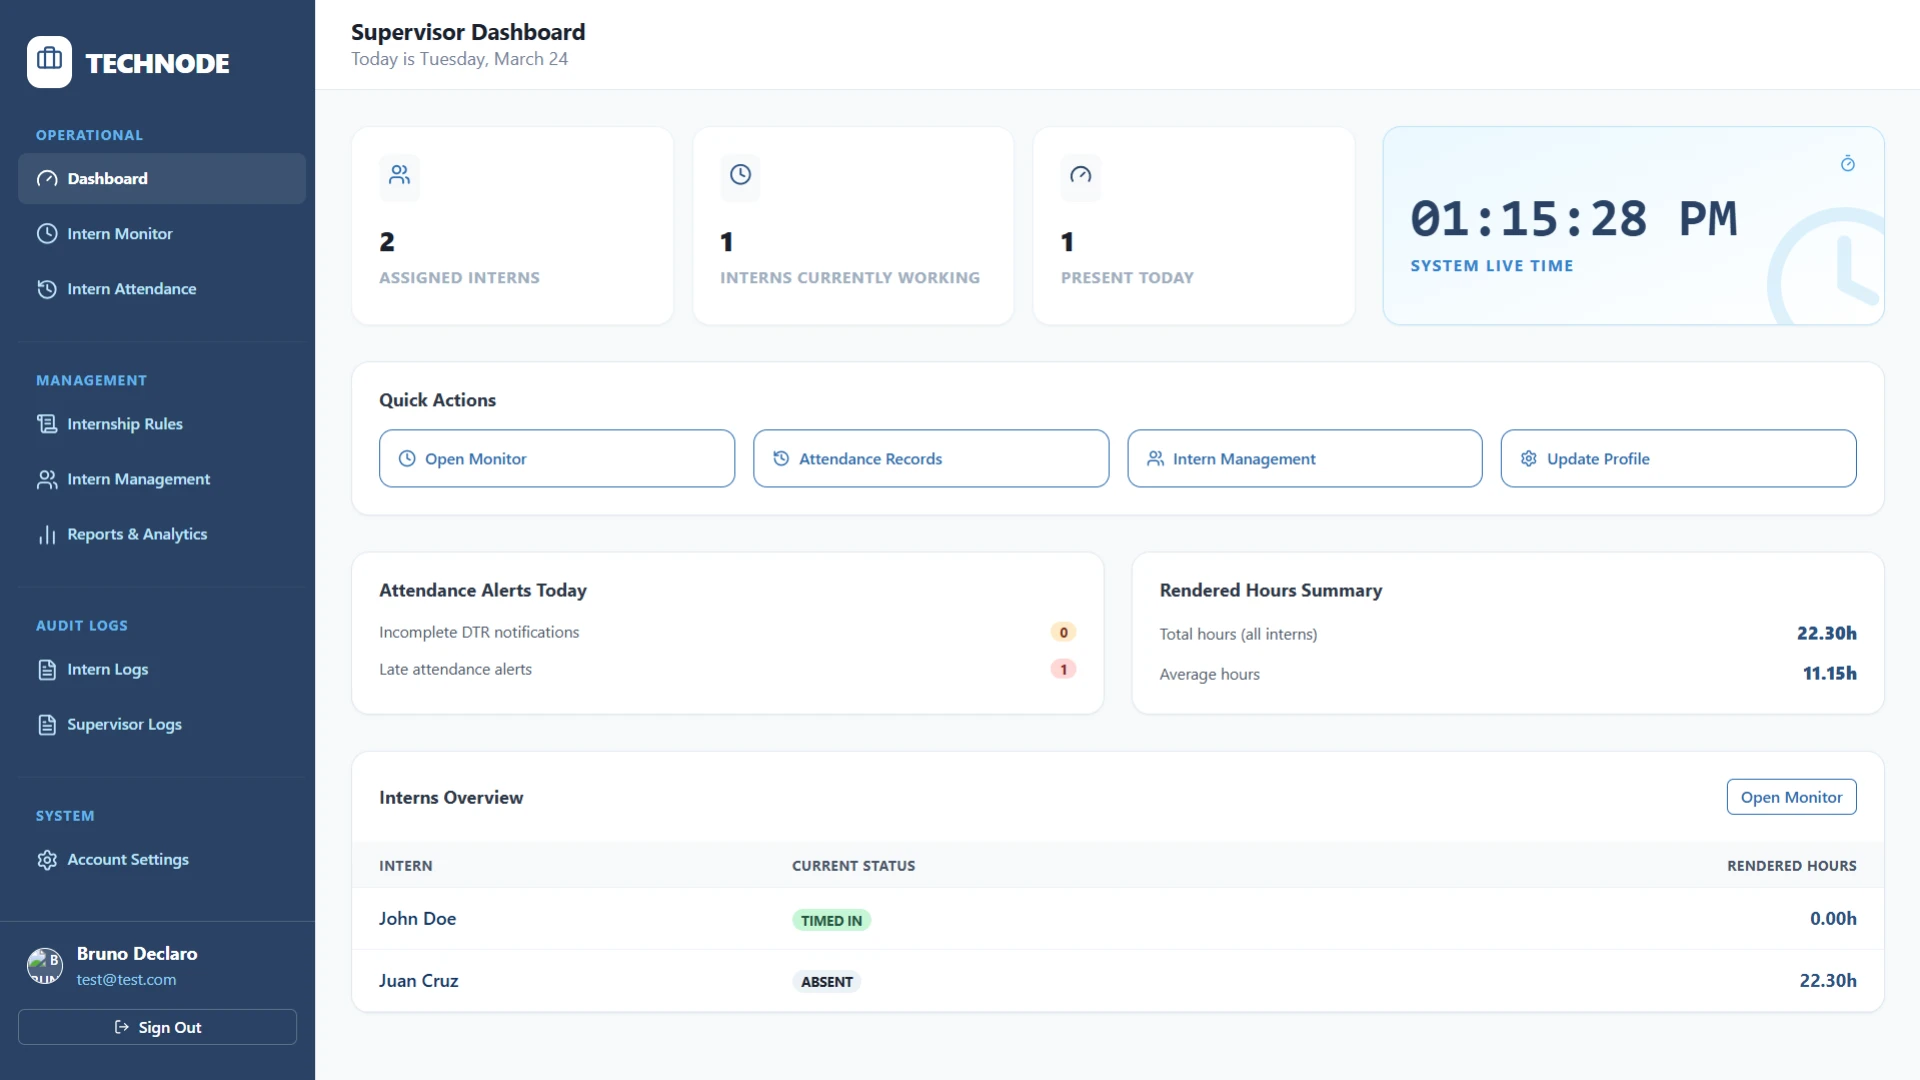Click the Present Today gauge icon
This screenshot has width=1920, height=1080.
[1081, 175]
